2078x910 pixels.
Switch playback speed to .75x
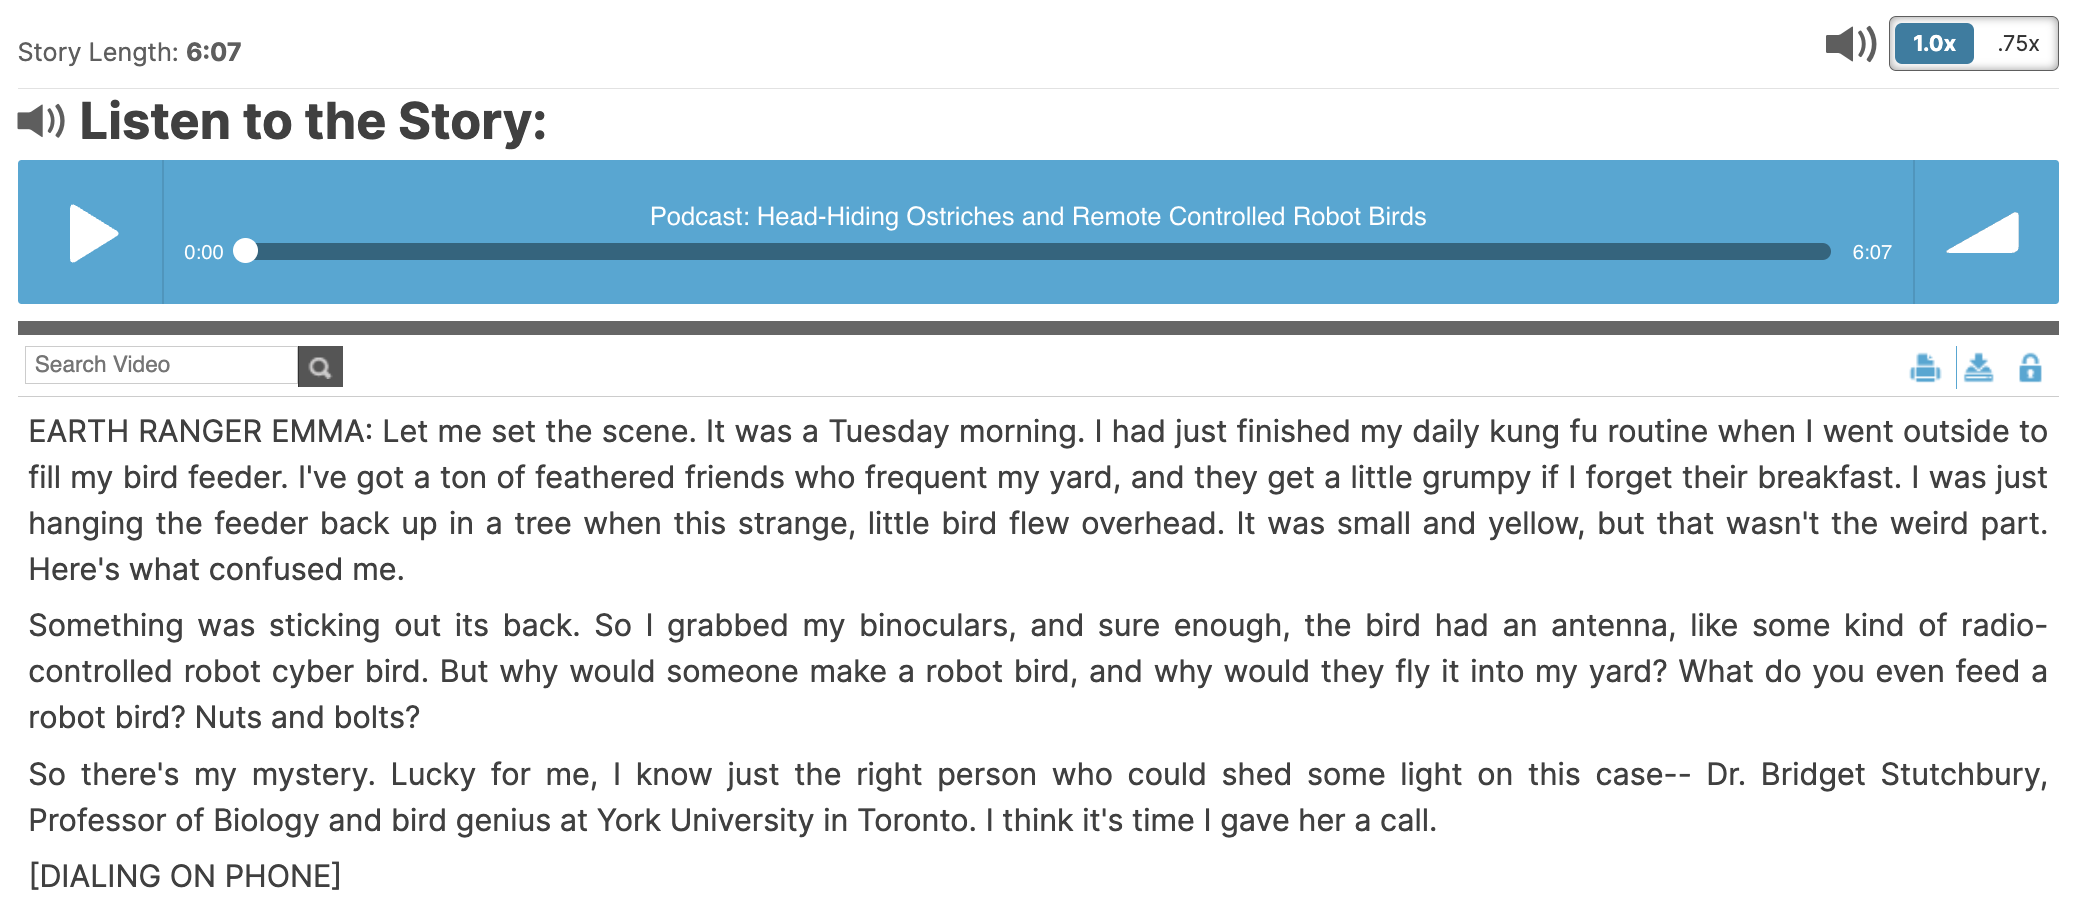[2017, 44]
